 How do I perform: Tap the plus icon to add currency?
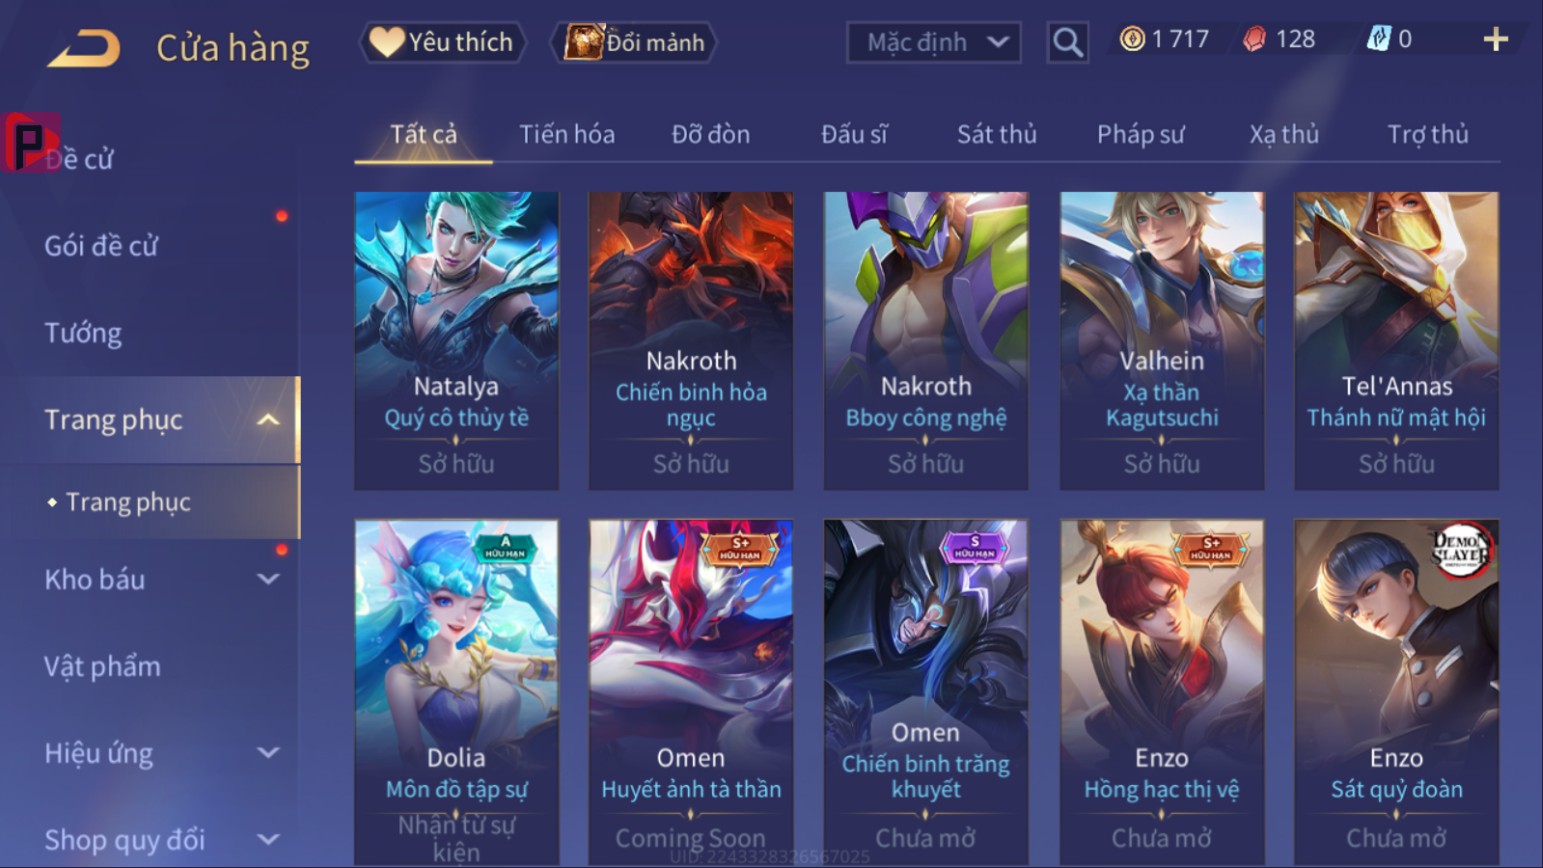[1495, 39]
